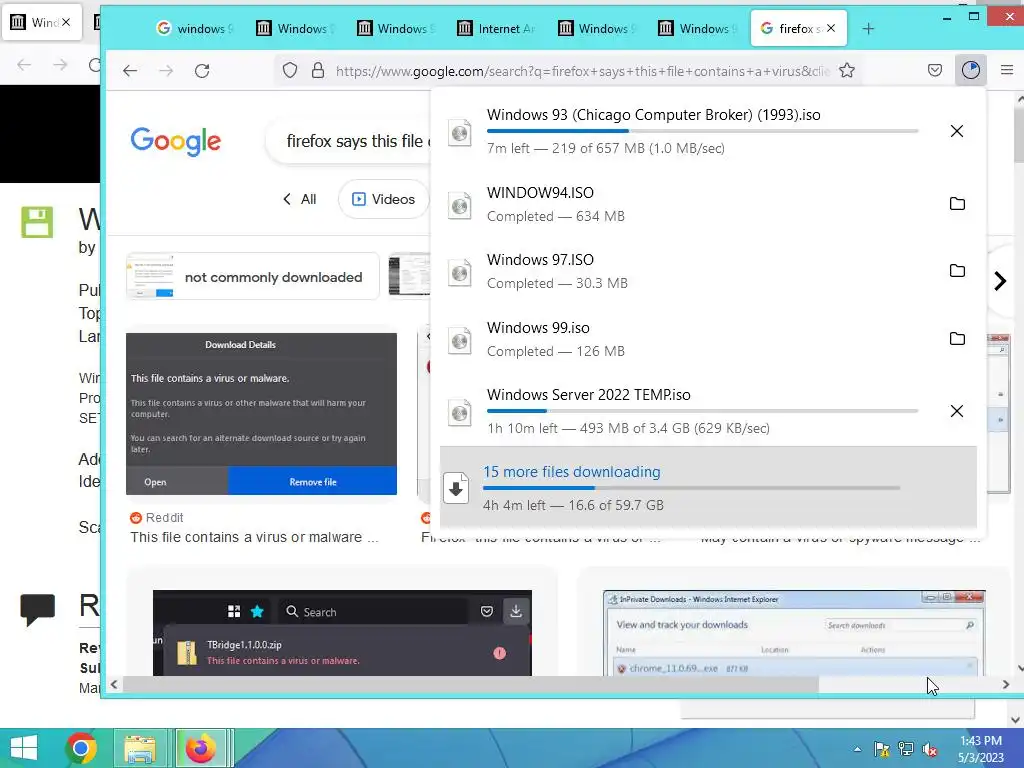Show Windows 97.ISO in its folder

click(957, 271)
